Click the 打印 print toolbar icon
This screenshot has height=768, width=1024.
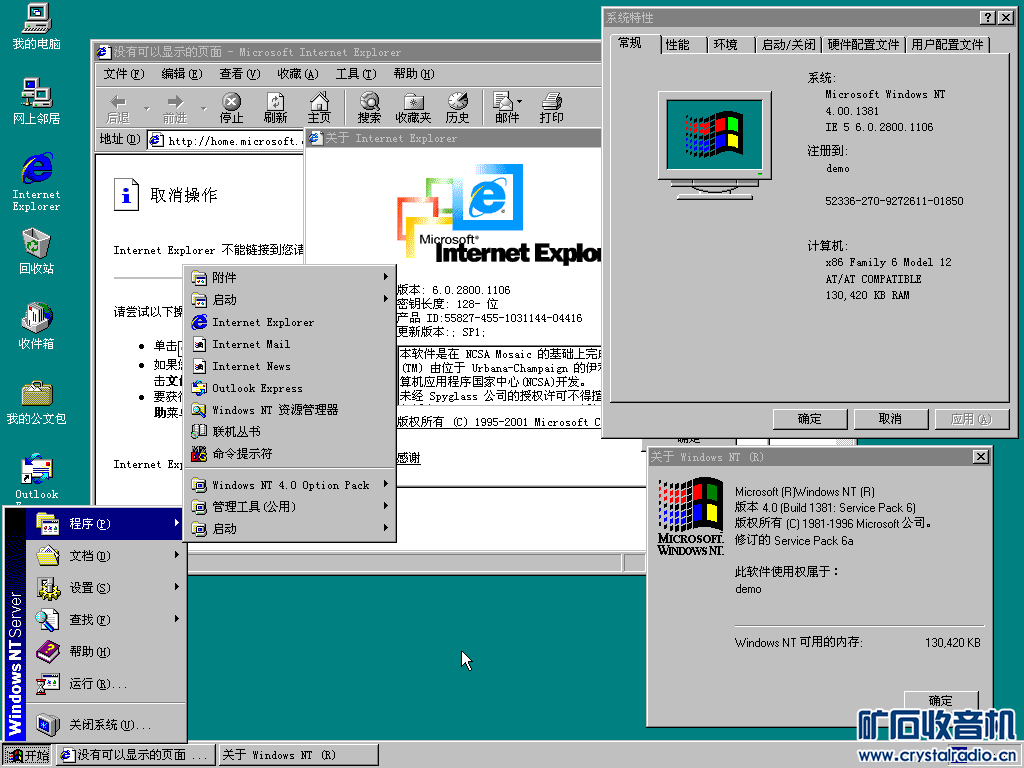tap(552, 108)
